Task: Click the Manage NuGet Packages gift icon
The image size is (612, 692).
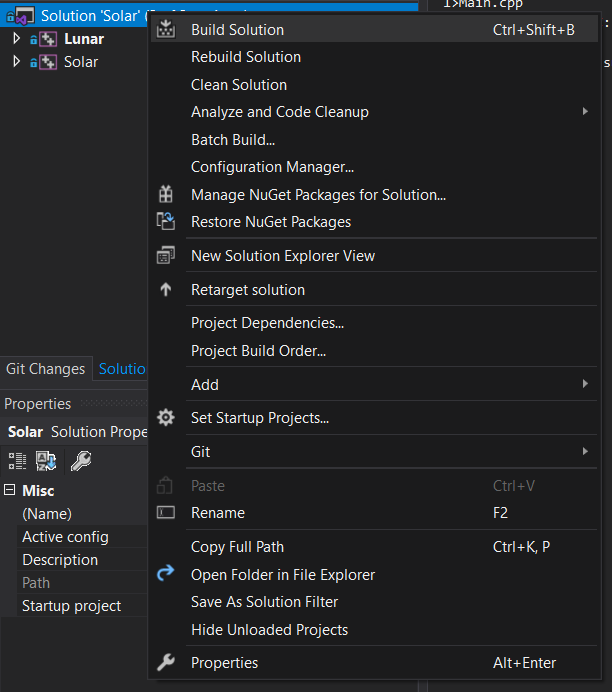Action: 167,195
